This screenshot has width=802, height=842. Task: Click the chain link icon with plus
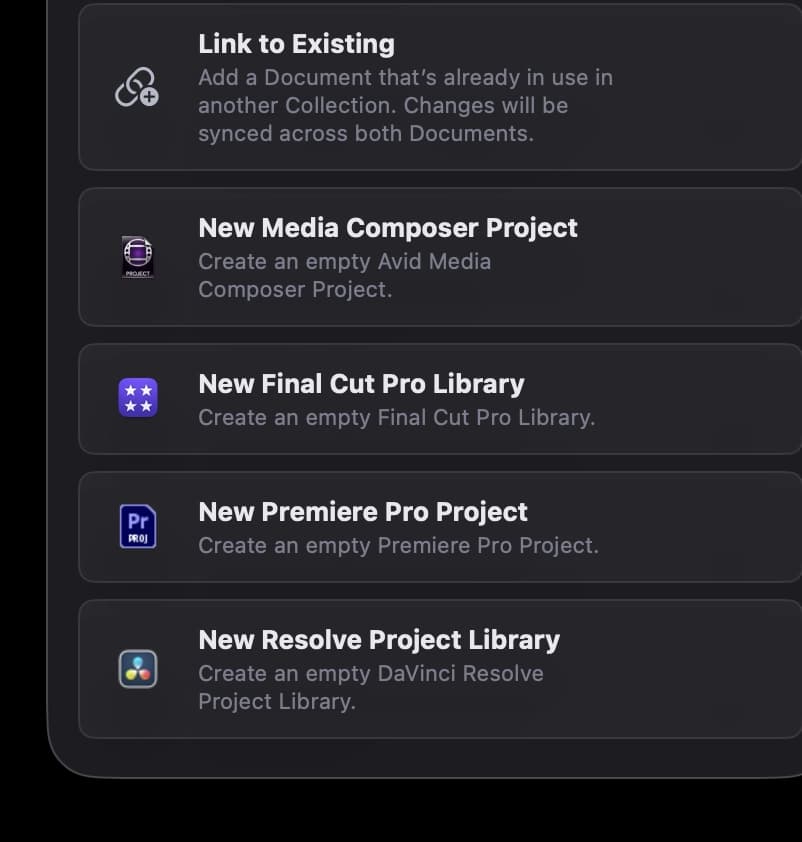pos(137,88)
